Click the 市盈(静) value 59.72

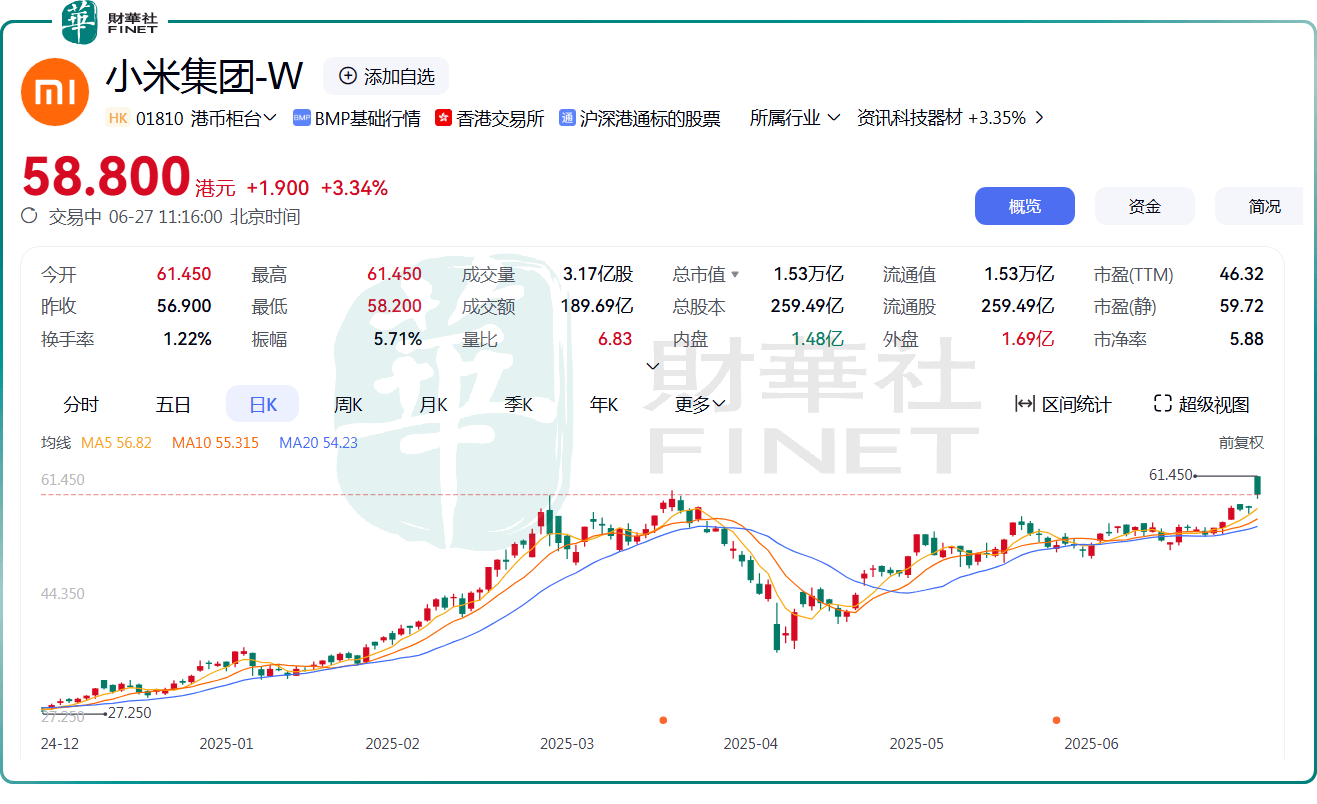[1242, 307]
